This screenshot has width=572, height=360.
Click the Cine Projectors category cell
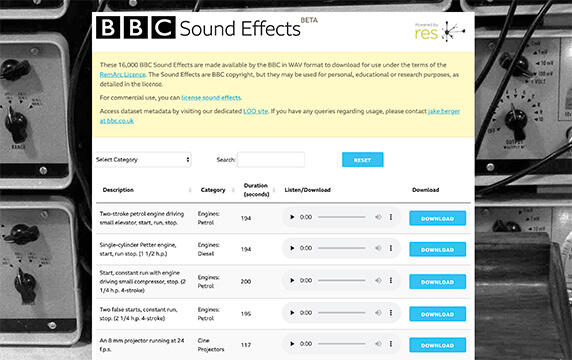(211, 345)
